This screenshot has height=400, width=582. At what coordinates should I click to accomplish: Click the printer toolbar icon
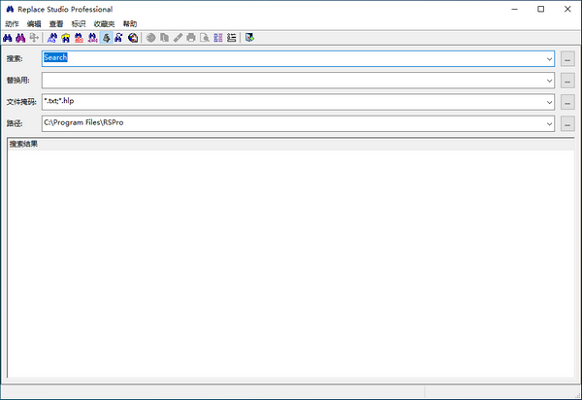(191, 38)
